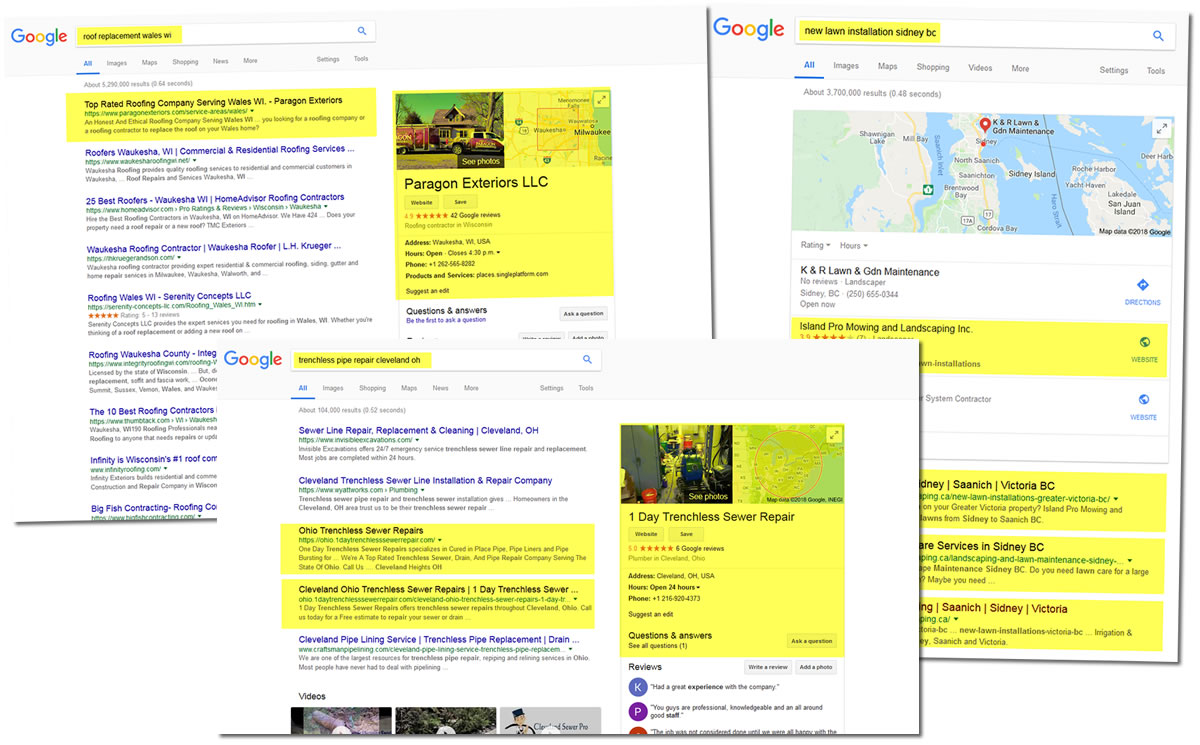Open URL dropdown arrow for serenity-concepts-llc.com result
Image resolution: width=1200 pixels, height=745 pixels.
pos(260,305)
